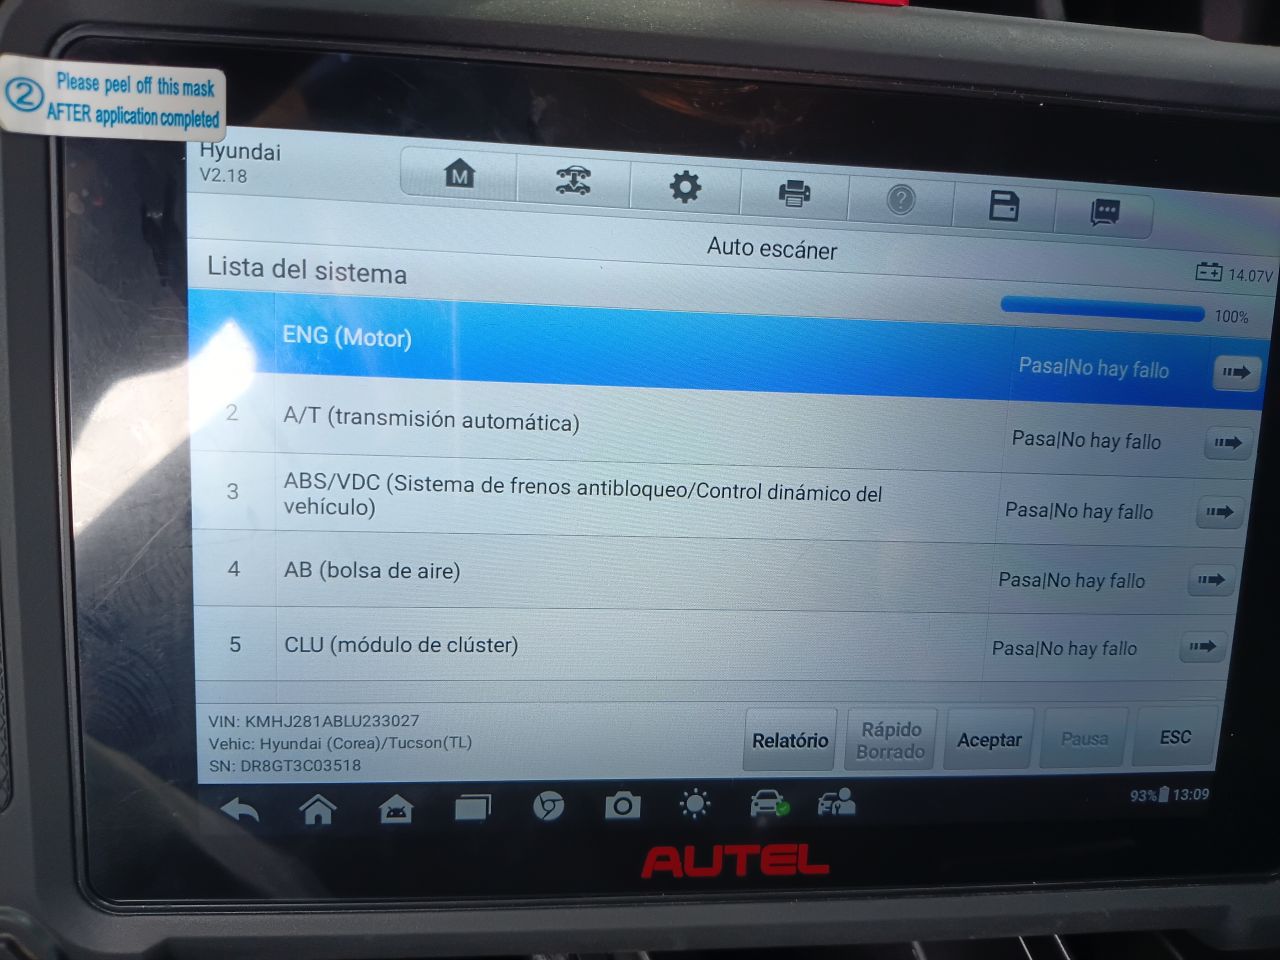Viewport: 1280px width, 960px height.
Task: Click the 13:09 clock in status bar
Action: [1191, 794]
